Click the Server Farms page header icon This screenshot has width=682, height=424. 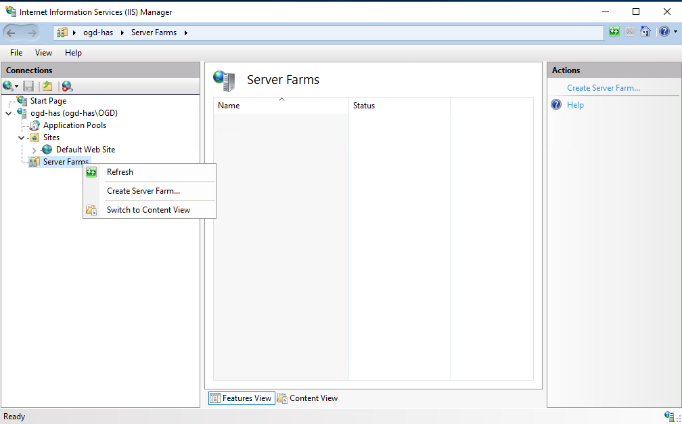pyautogui.click(x=224, y=80)
